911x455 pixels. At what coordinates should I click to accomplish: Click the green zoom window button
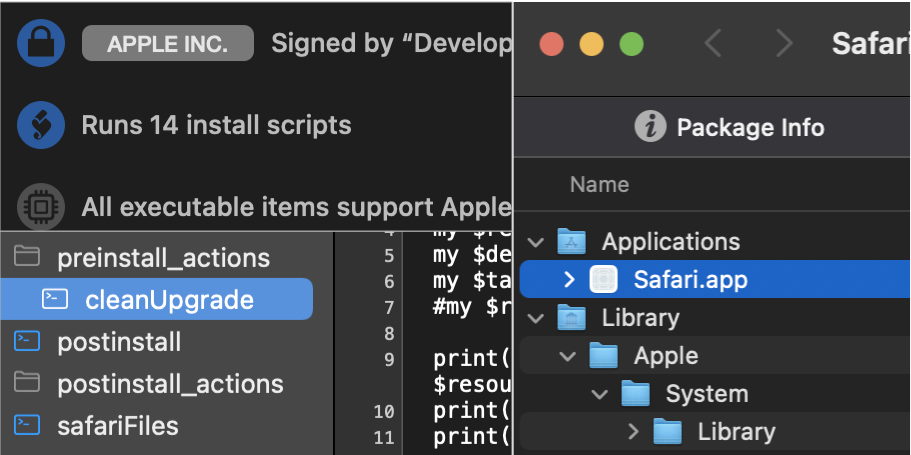pyautogui.click(x=632, y=44)
